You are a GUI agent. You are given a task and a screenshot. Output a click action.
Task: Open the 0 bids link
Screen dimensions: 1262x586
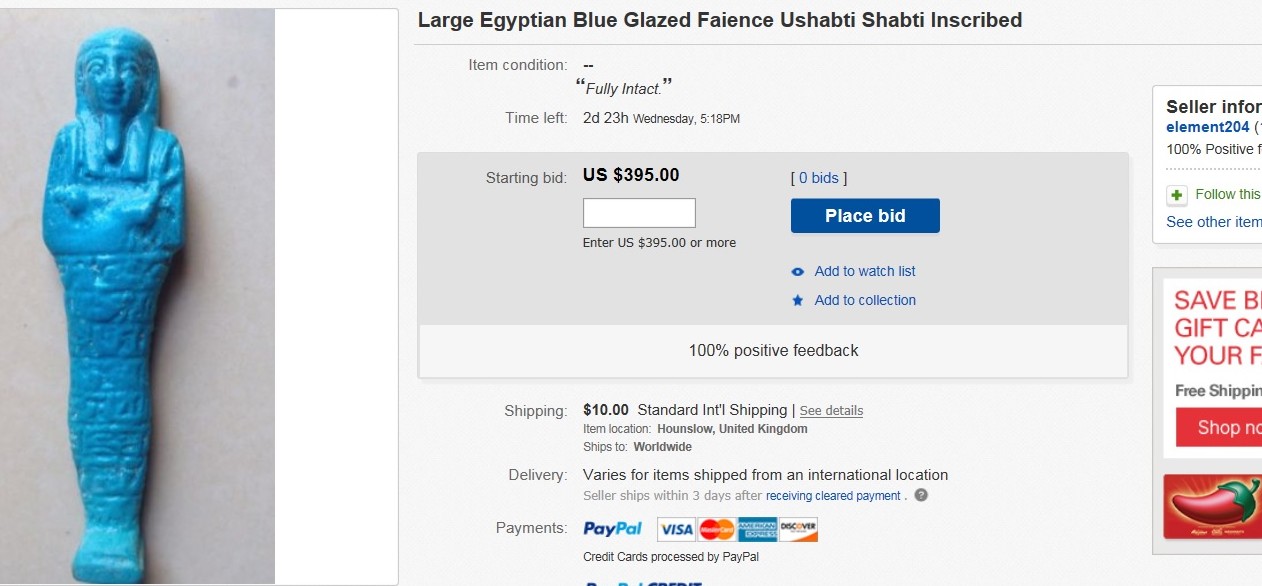tap(819, 178)
